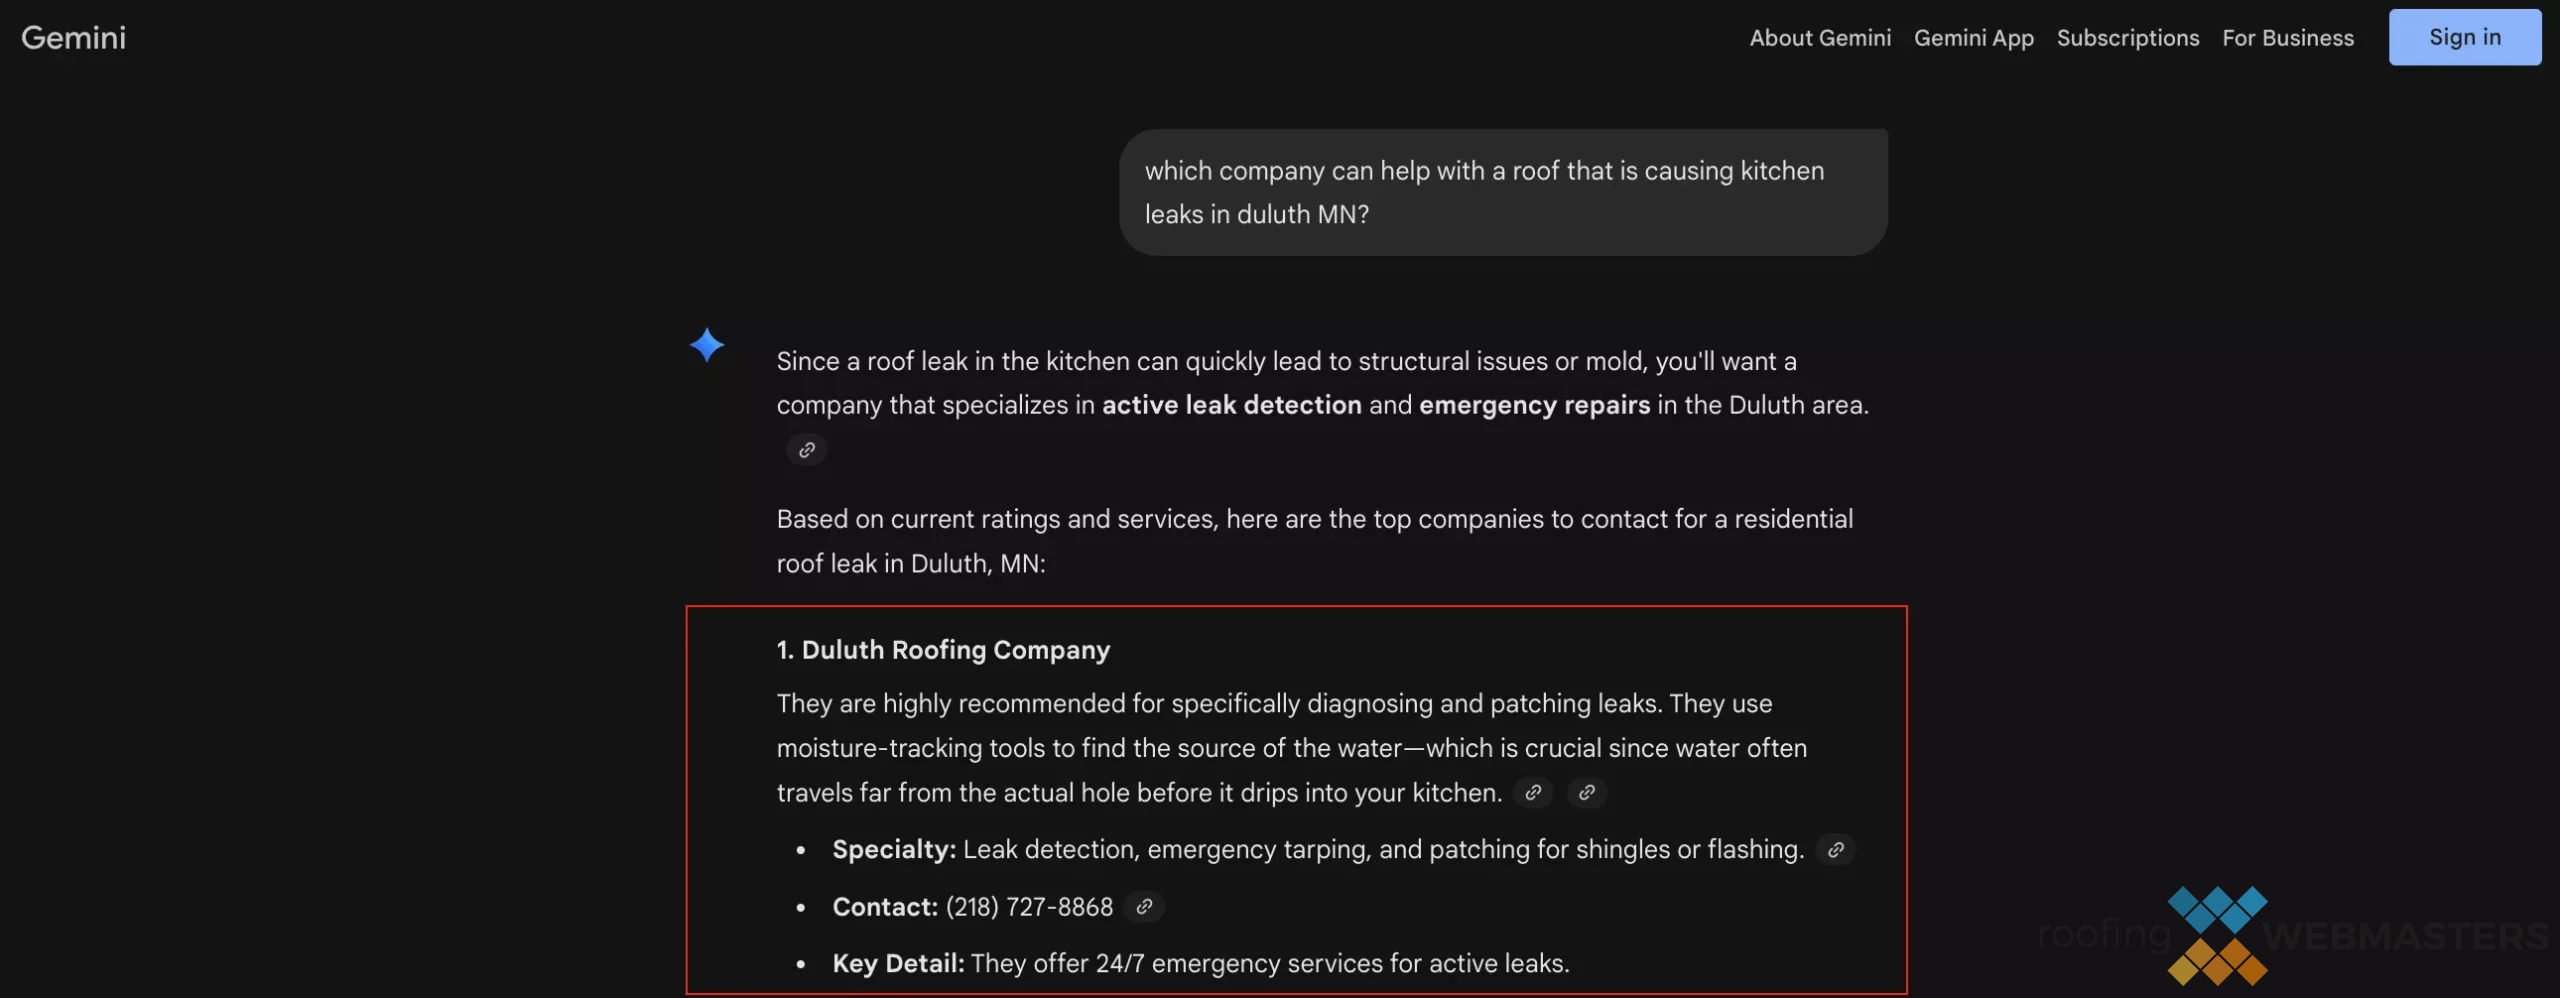The image size is (2560, 998).
Task: Open the source link icon after "Duluth area."
Action: point(806,450)
